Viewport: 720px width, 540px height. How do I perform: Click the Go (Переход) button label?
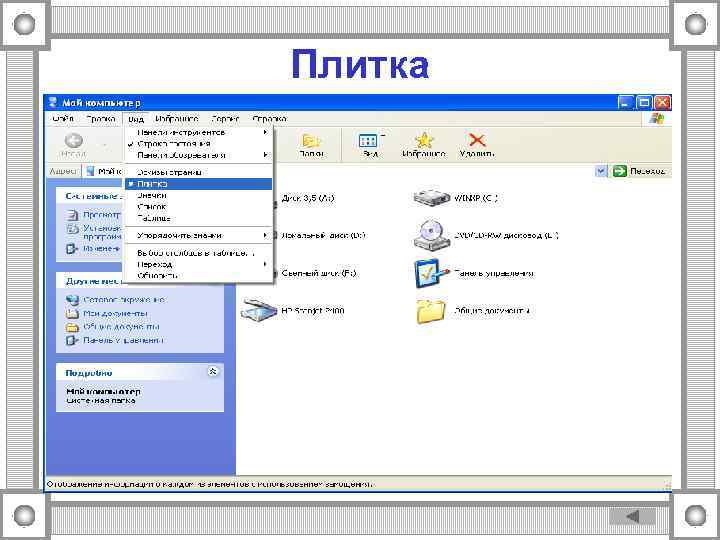[647, 171]
